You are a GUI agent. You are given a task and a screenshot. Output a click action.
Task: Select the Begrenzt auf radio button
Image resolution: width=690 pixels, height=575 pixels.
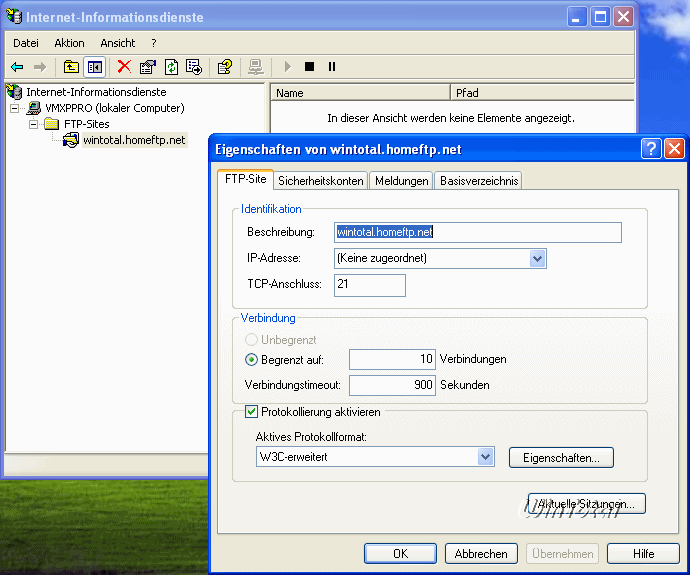click(251, 359)
